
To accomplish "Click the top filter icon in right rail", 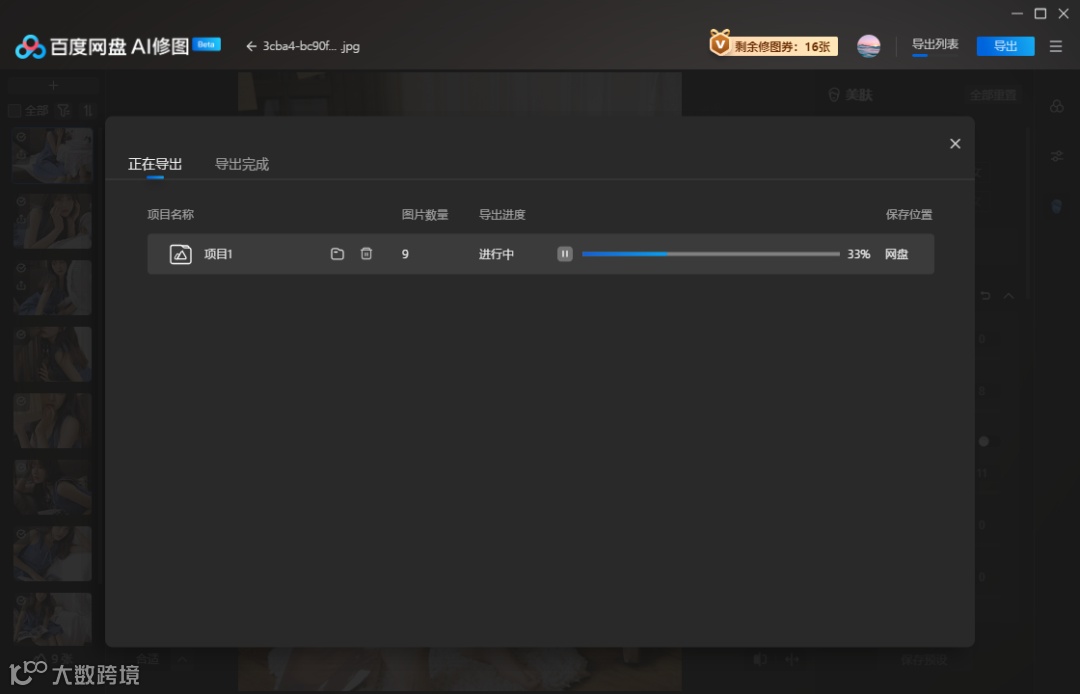I will click(x=1057, y=106).
